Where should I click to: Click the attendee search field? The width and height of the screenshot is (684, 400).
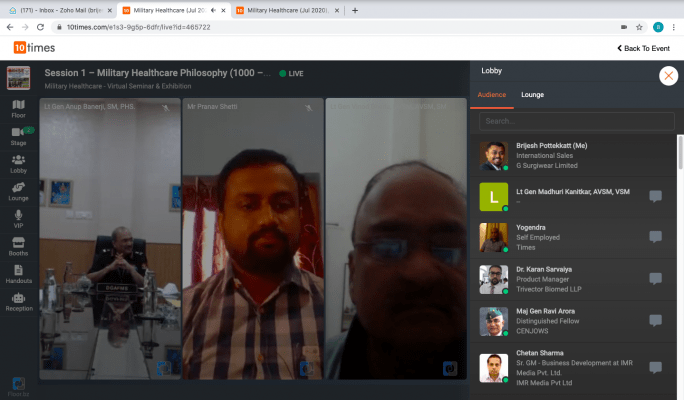575,122
